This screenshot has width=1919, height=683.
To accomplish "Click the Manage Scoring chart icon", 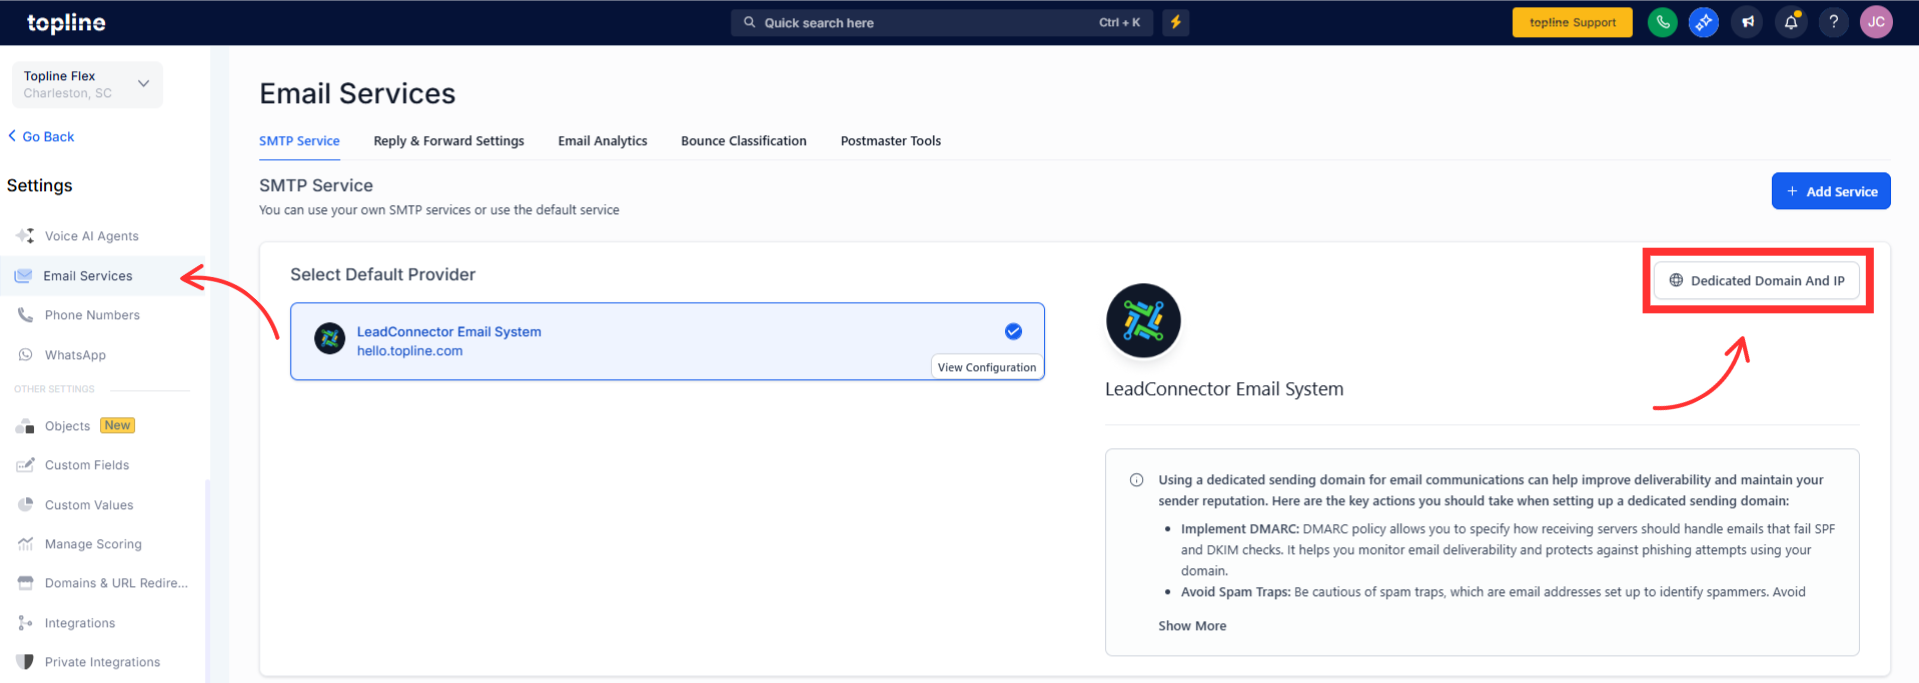I will (25, 544).
